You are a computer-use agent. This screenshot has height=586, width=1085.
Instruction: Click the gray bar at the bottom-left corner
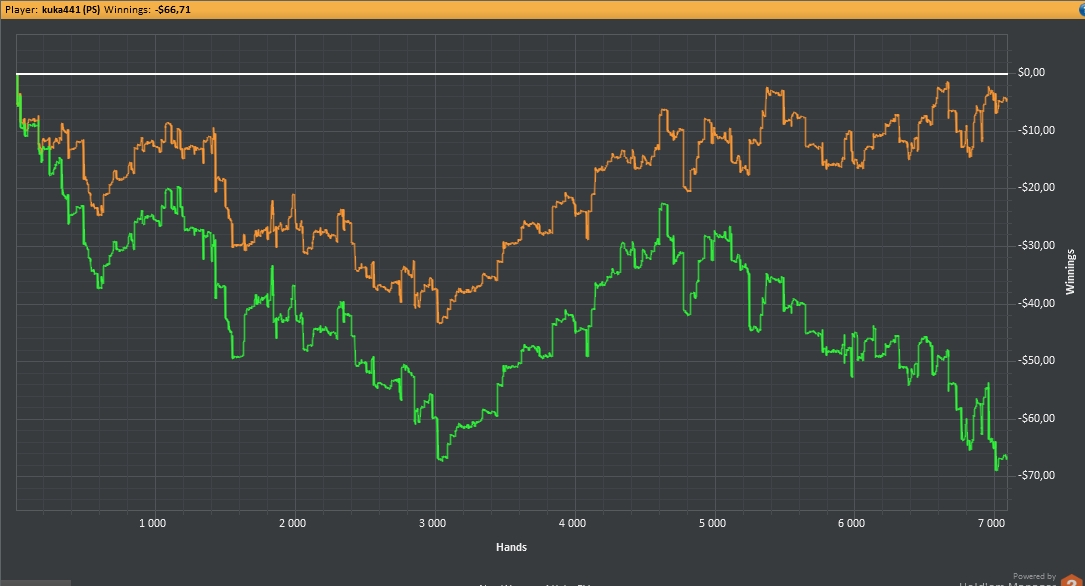(35, 582)
